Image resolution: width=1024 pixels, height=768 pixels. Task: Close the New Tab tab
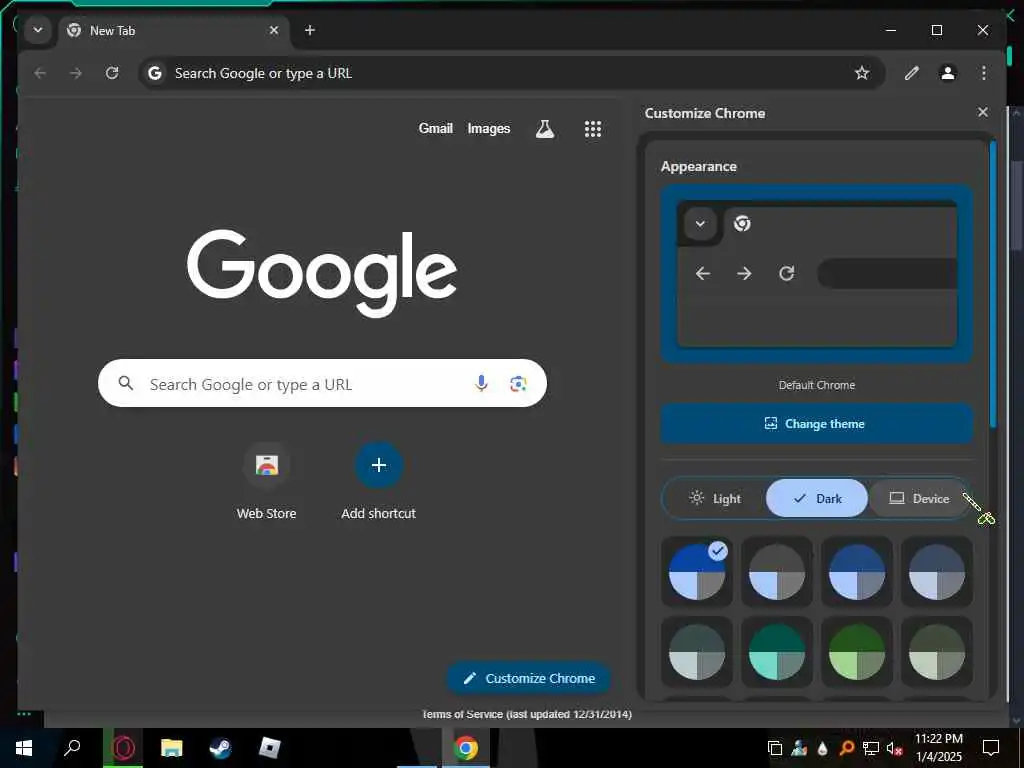[x=274, y=30]
